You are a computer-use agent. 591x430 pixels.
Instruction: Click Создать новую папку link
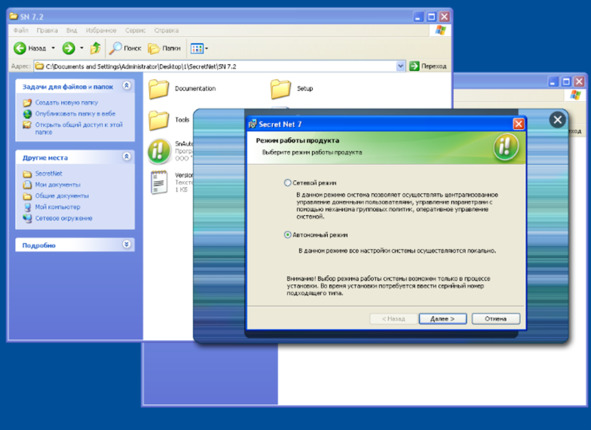pos(66,103)
